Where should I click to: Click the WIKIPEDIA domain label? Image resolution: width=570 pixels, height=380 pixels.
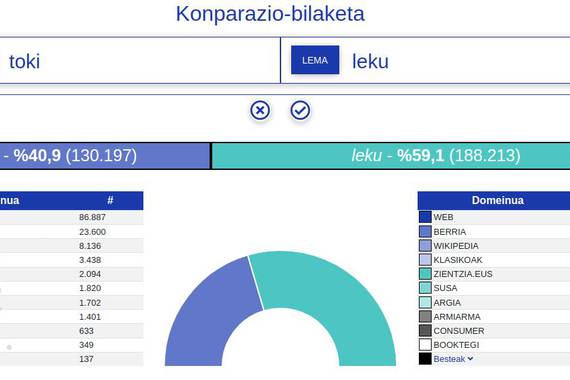pos(456,246)
